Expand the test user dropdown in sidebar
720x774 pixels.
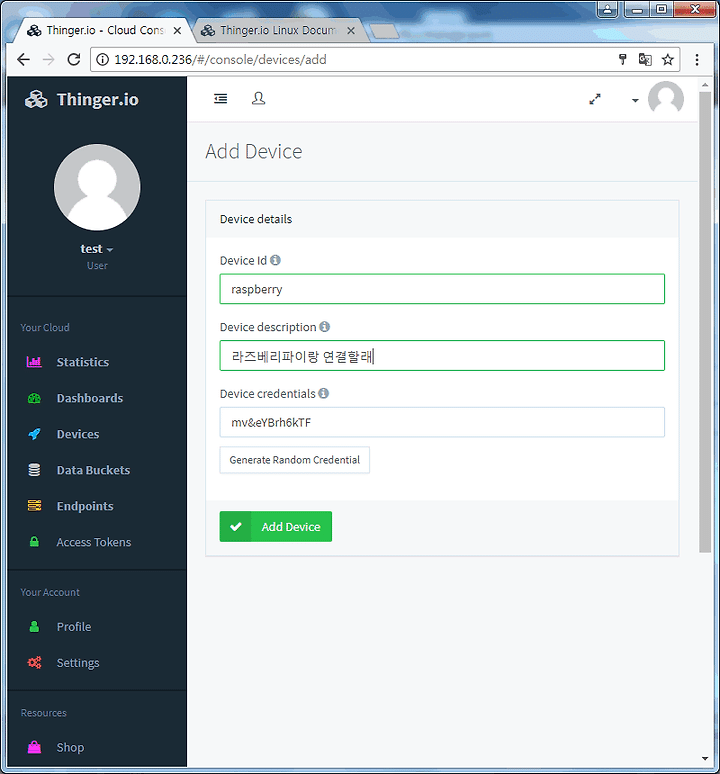97,249
